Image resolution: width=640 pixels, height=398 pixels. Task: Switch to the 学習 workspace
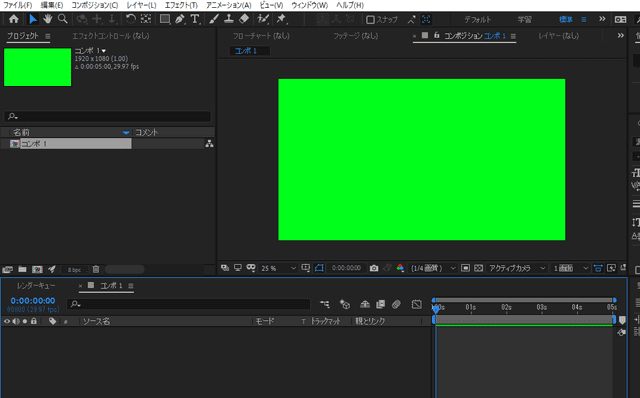[524, 20]
